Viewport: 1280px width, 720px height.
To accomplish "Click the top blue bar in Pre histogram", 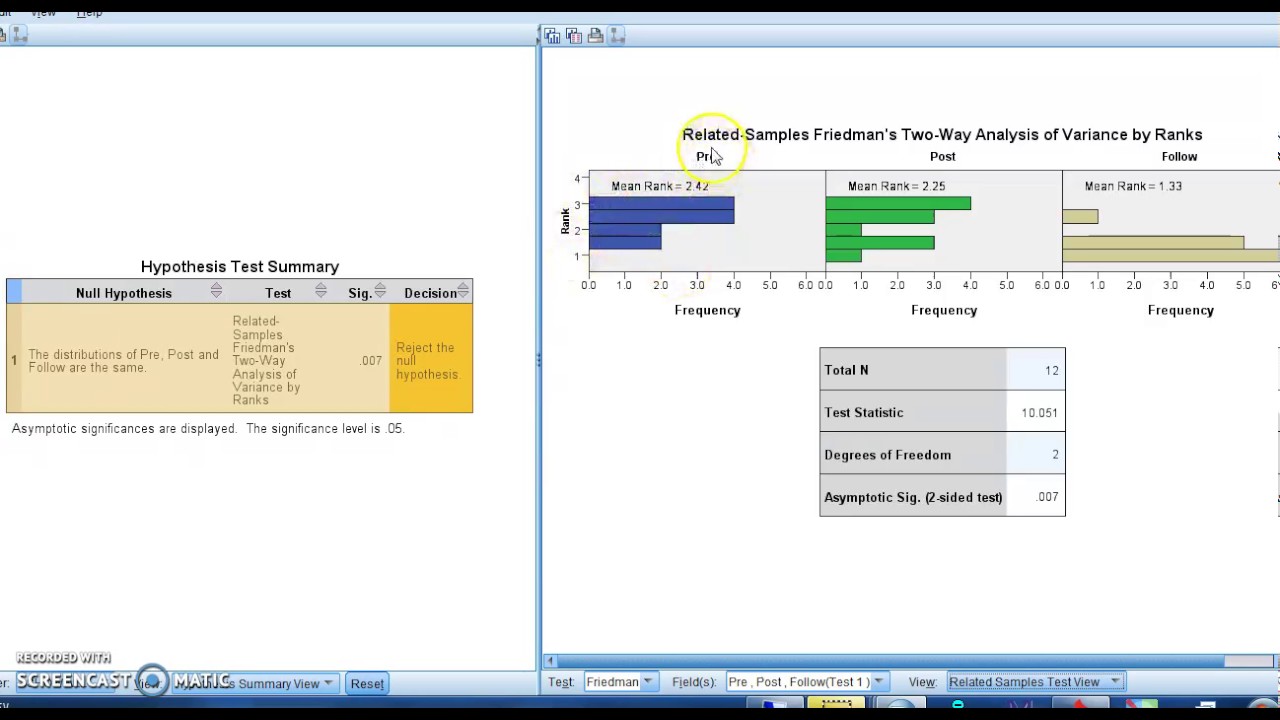I will pyautogui.click(x=661, y=204).
